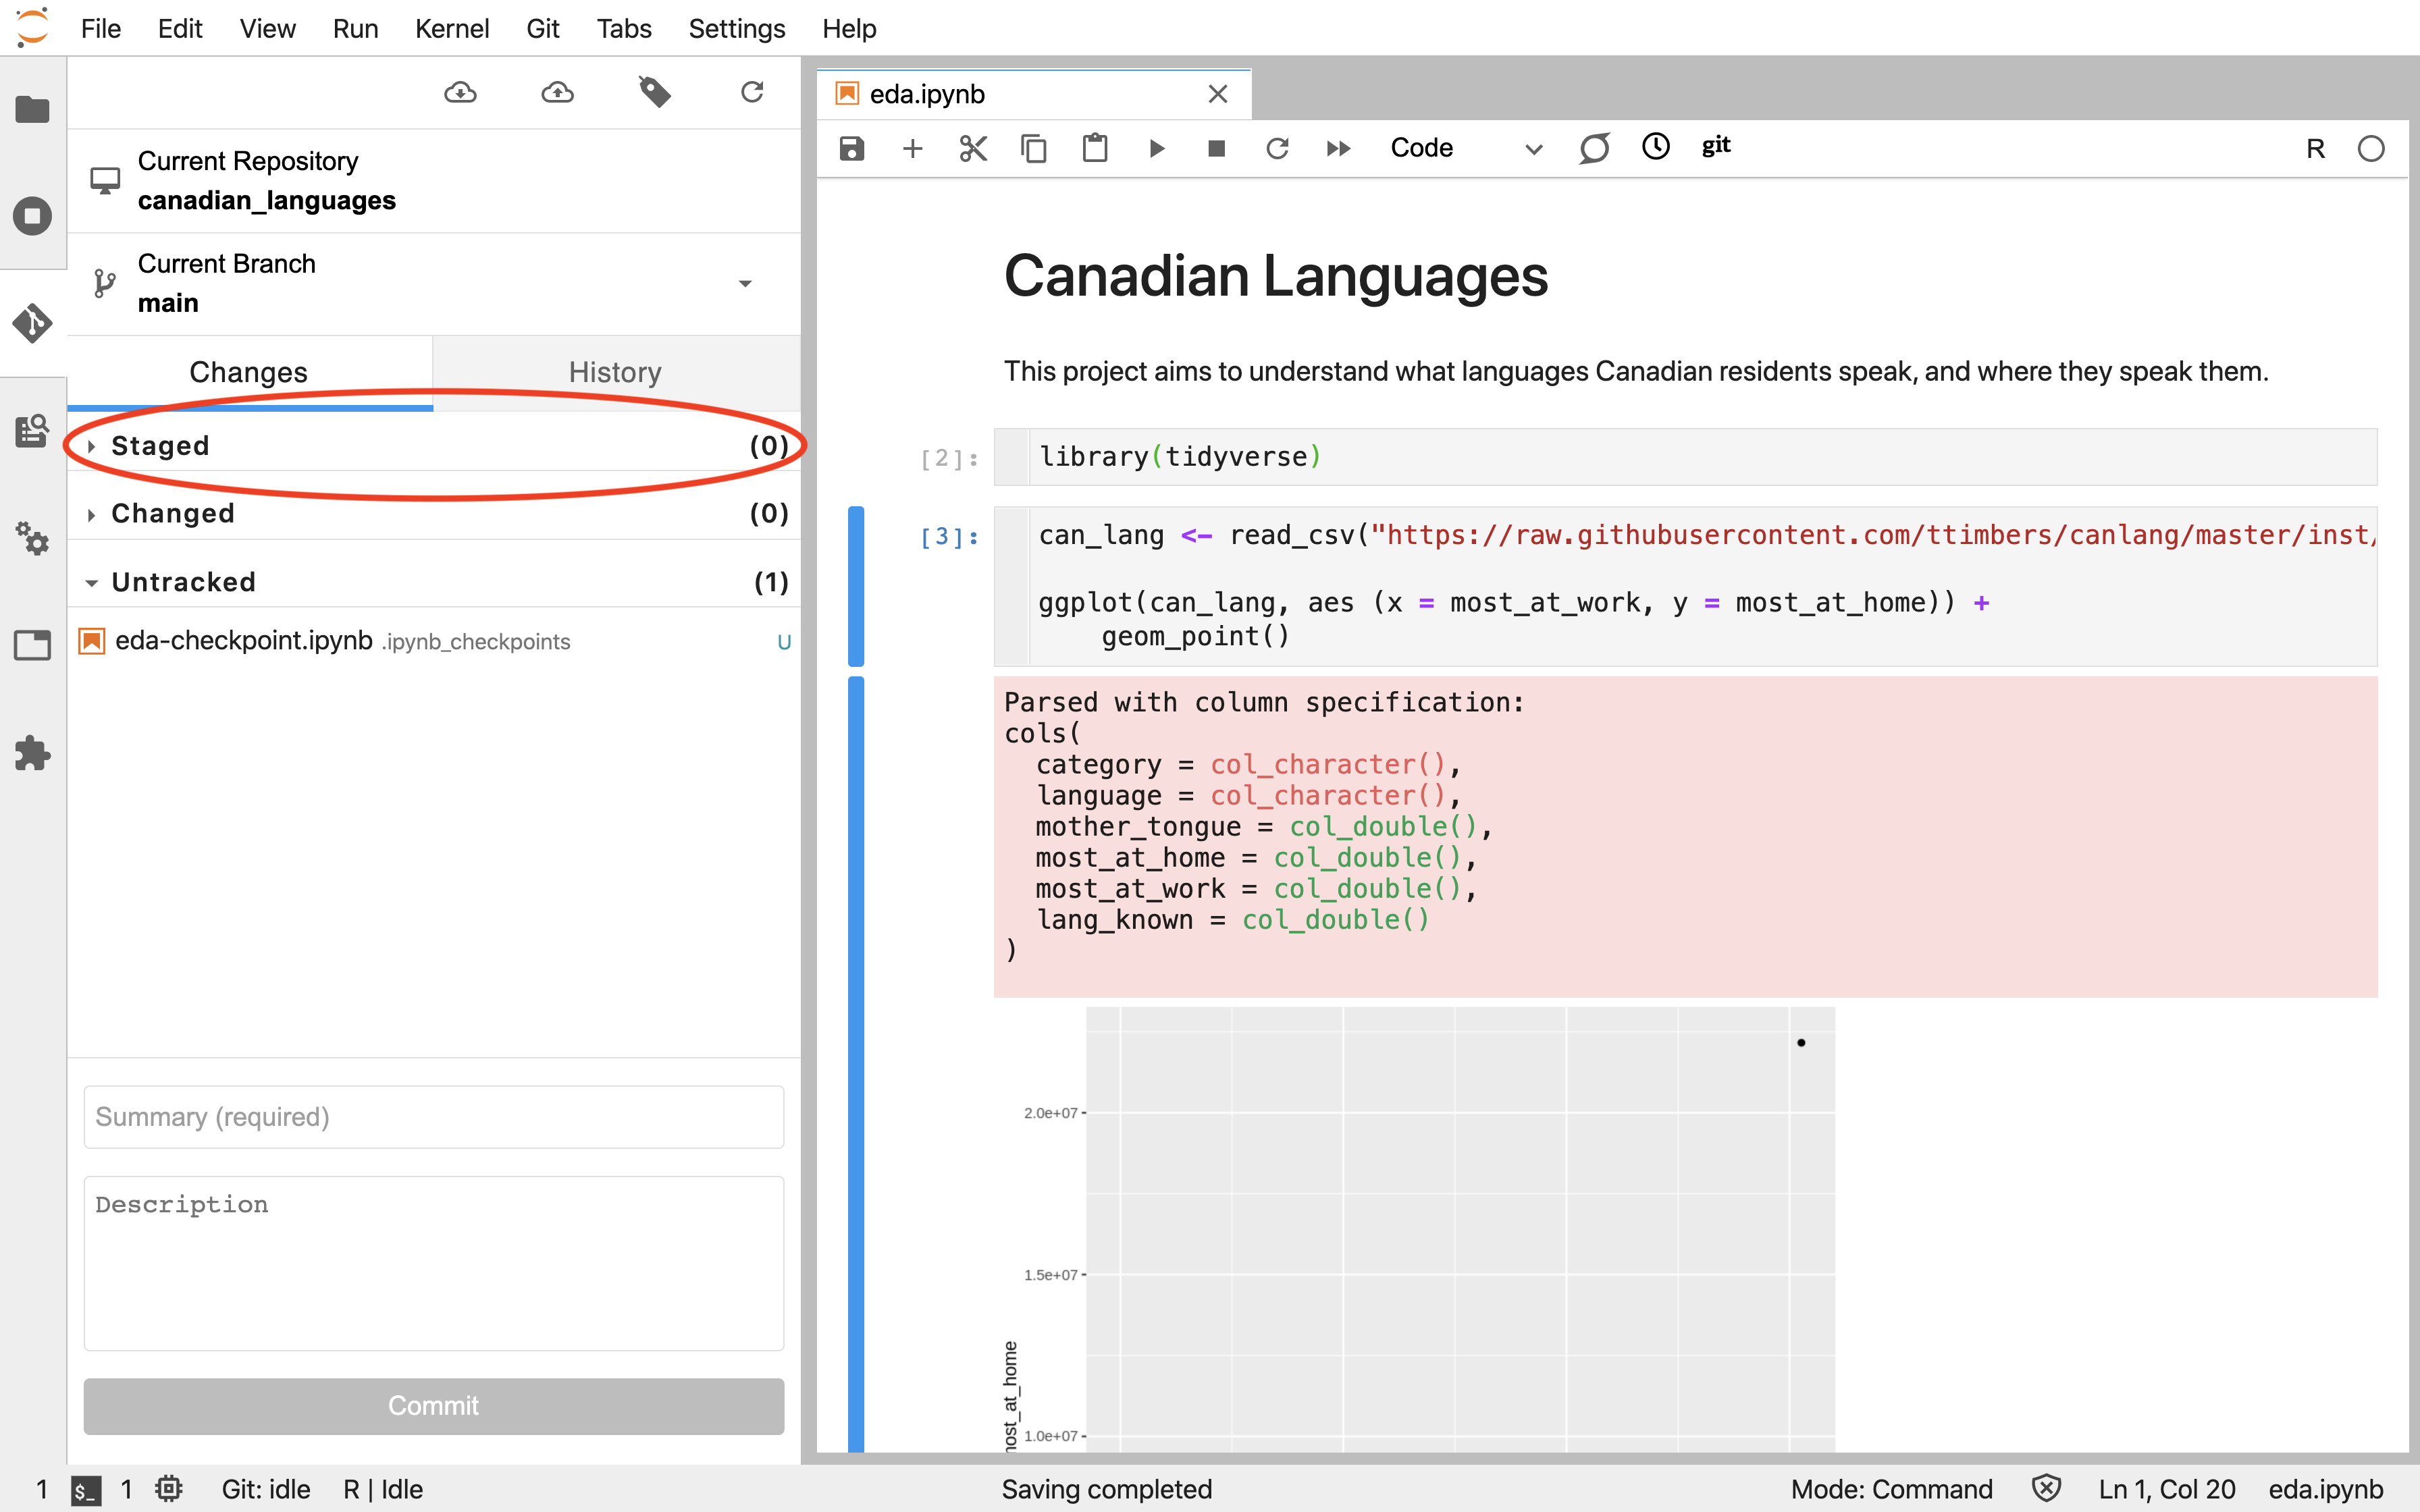2420x1512 pixels.
Task: Push committed changes cloud-upload icon
Action: click(x=557, y=93)
